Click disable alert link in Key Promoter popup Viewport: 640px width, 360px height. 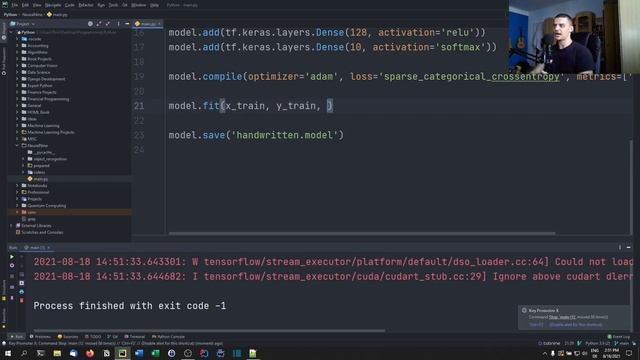(576, 324)
